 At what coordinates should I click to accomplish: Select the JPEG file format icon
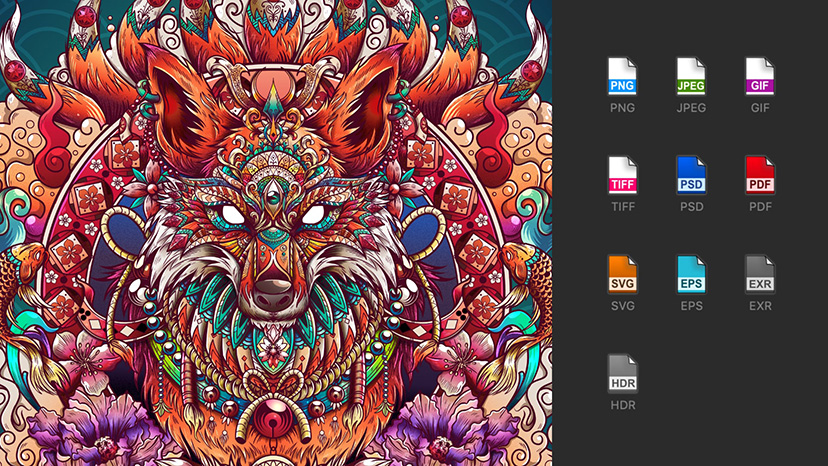click(691, 76)
